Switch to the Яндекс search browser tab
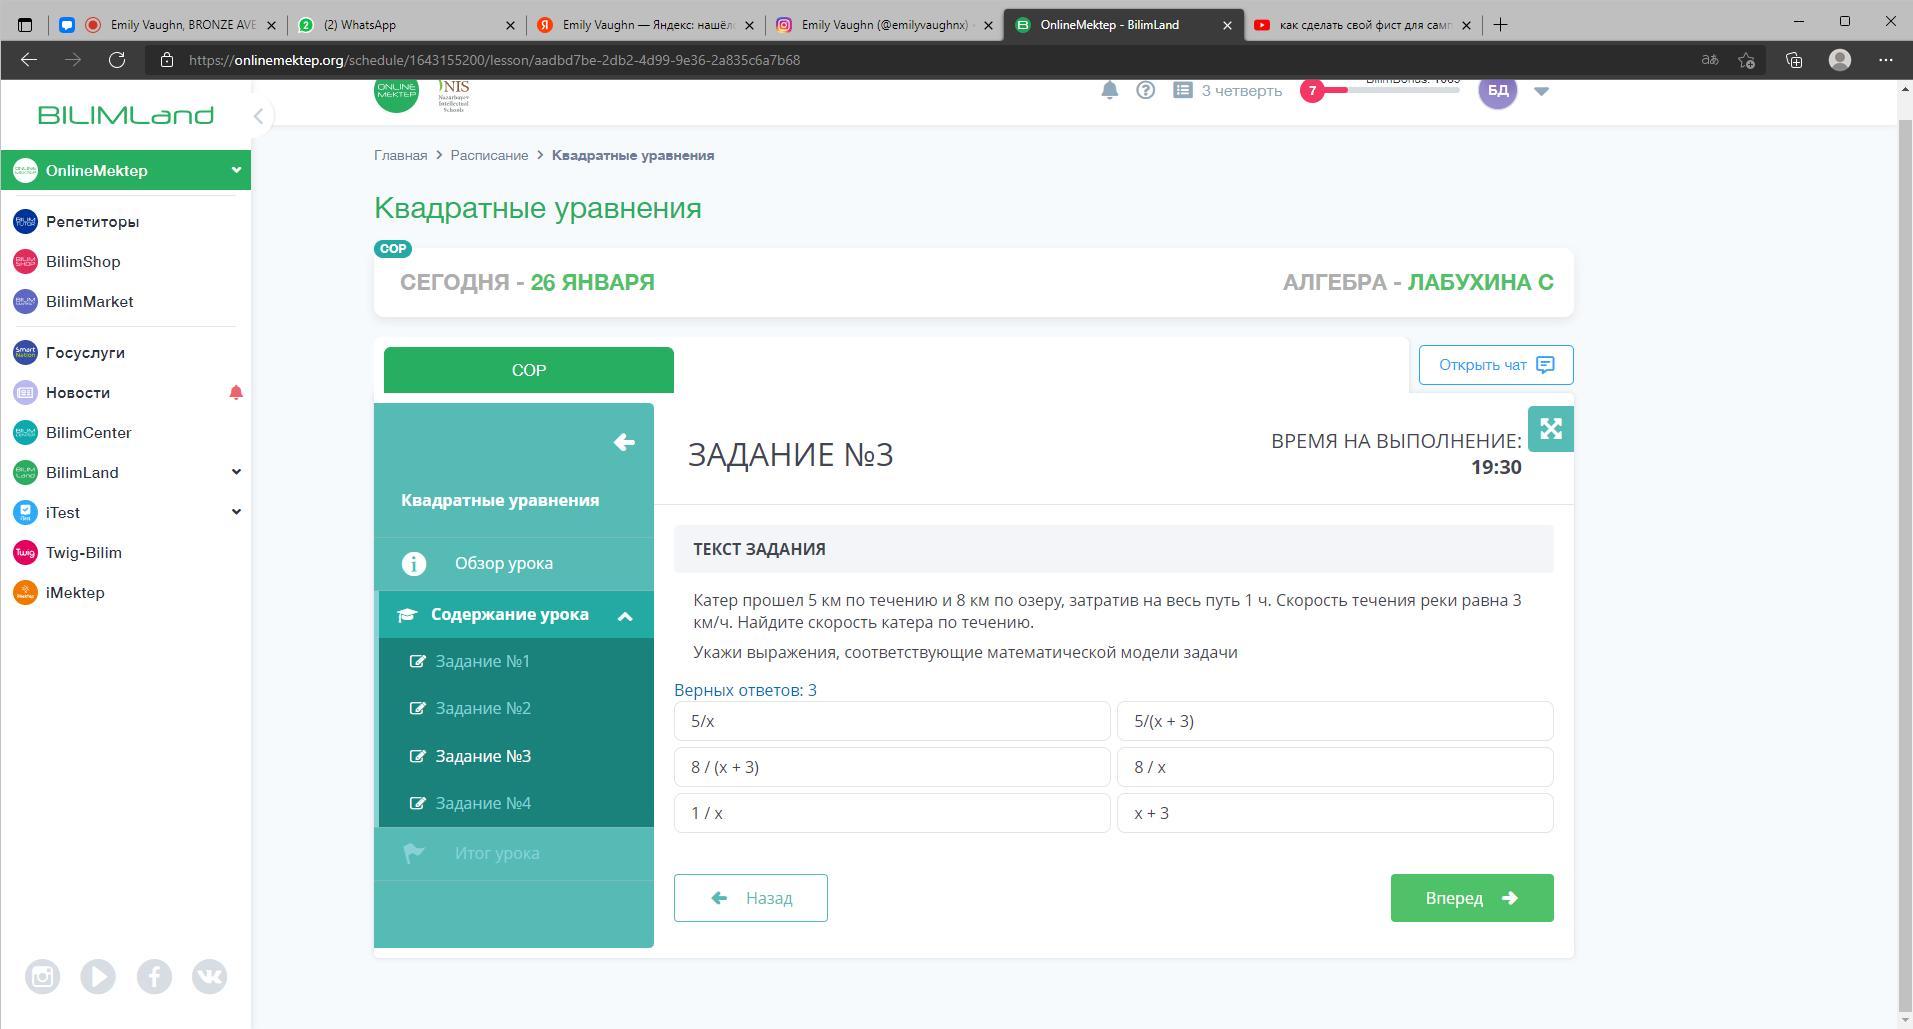Screen dimensions: 1913x1029 (x=644, y=25)
